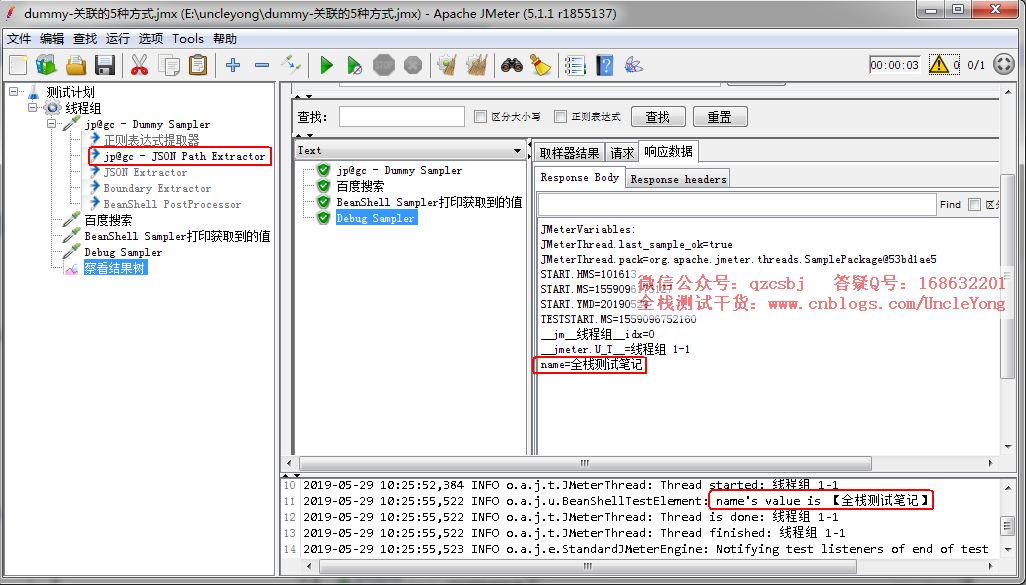Toggle the checkbox next to Find
Image resolution: width=1026 pixels, height=585 pixels.
click(974, 204)
